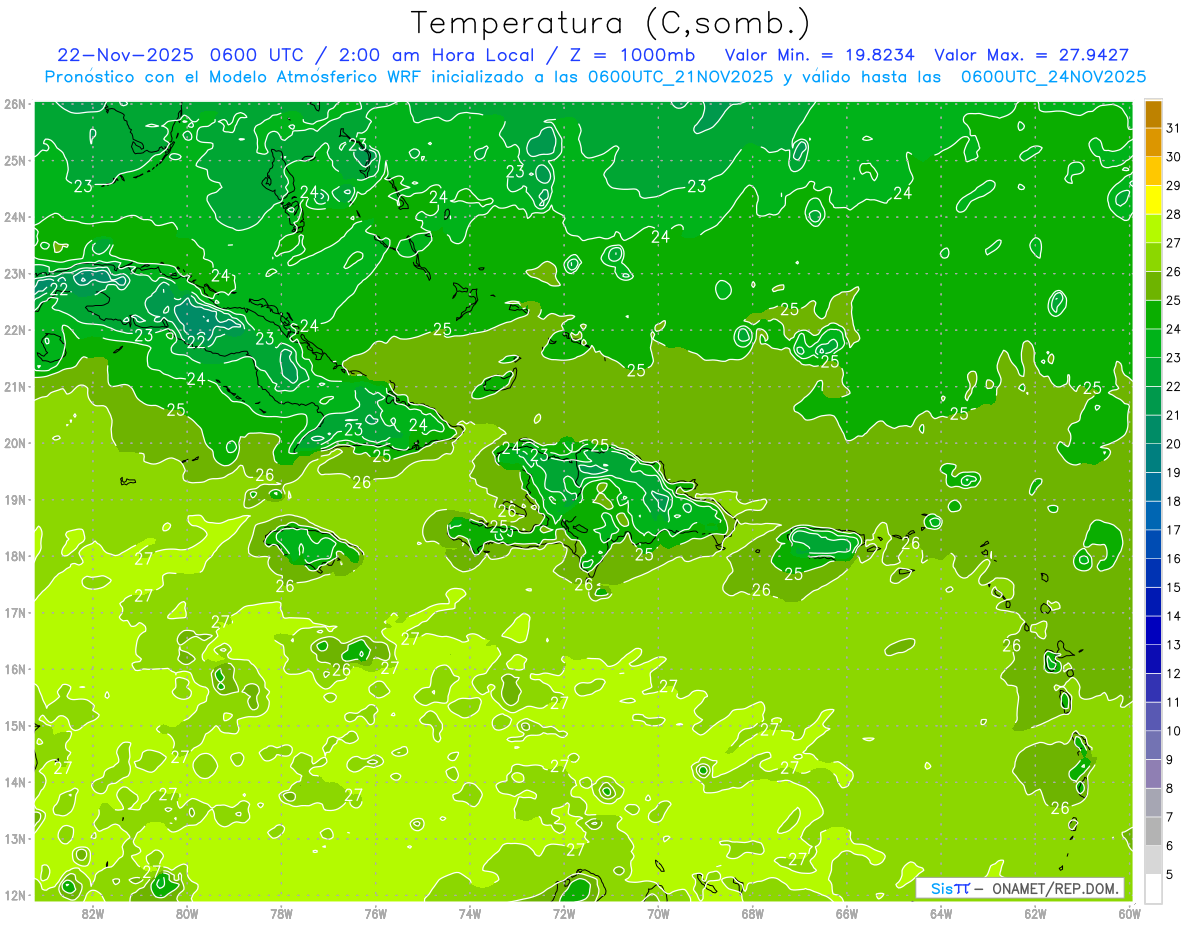
Task: Click the '82W' longitude axis label
Action: tap(93, 912)
